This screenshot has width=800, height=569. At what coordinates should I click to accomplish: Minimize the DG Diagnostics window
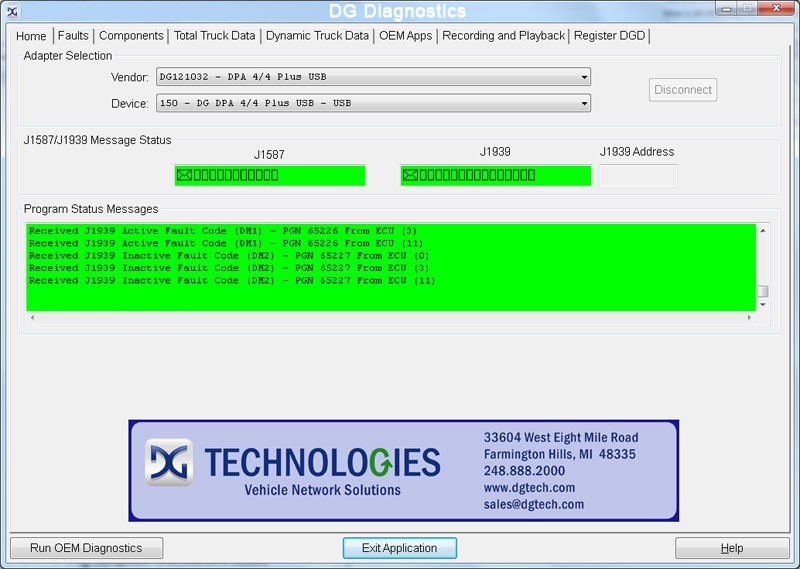click(x=727, y=9)
